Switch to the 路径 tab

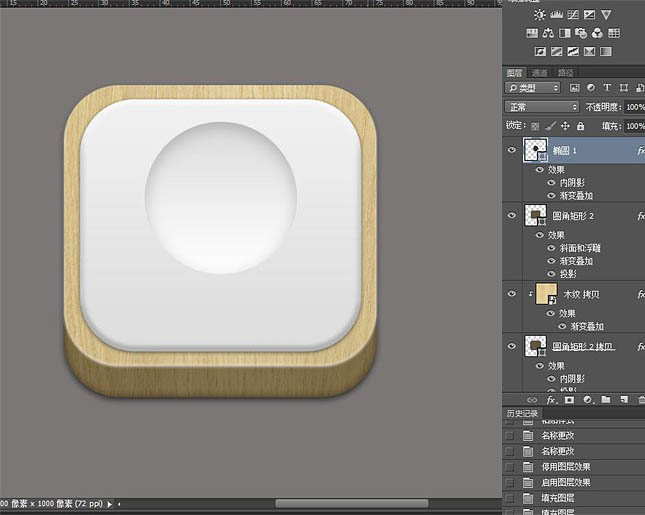[x=565, y=73]
